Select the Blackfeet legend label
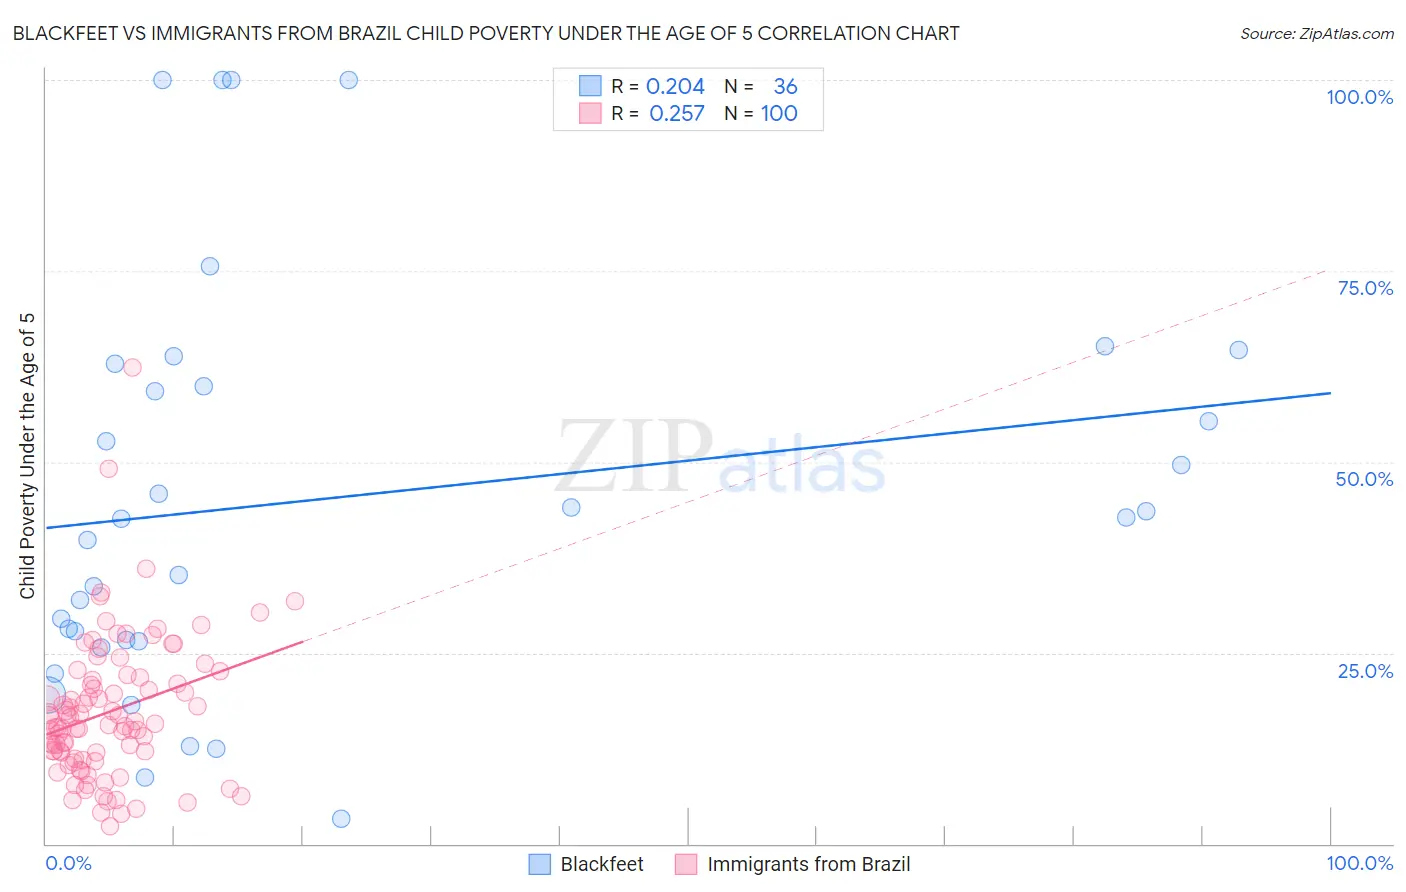Image resolution: width=1406 pixels, height=892 pixels. coord(602,864)
